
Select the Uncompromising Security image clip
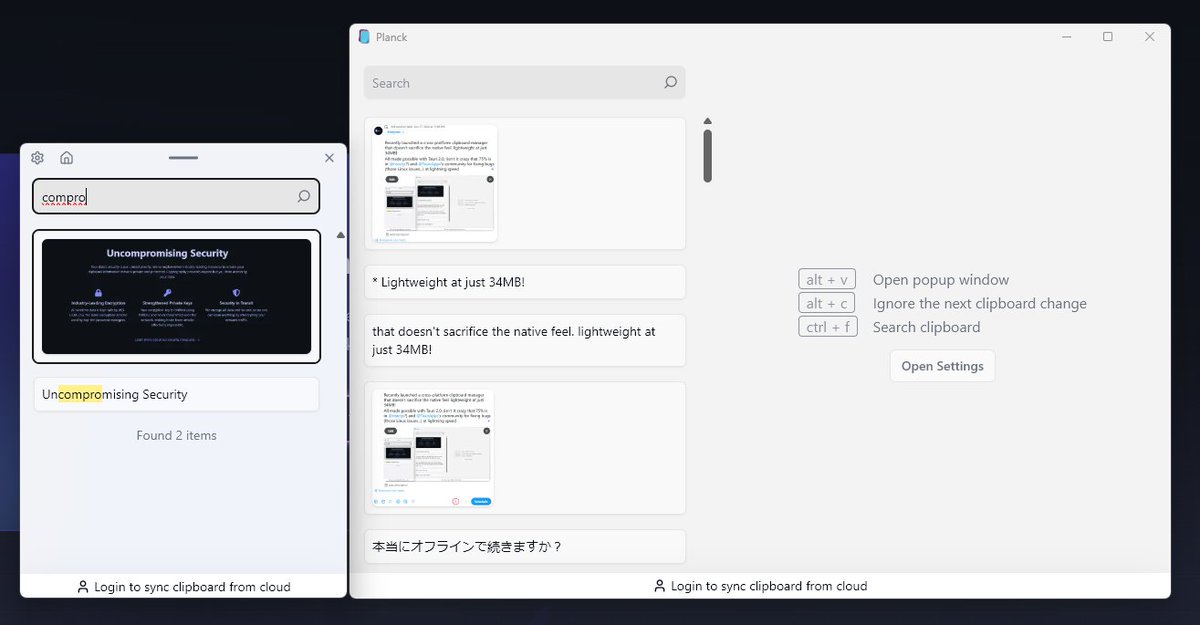point(176,297)
